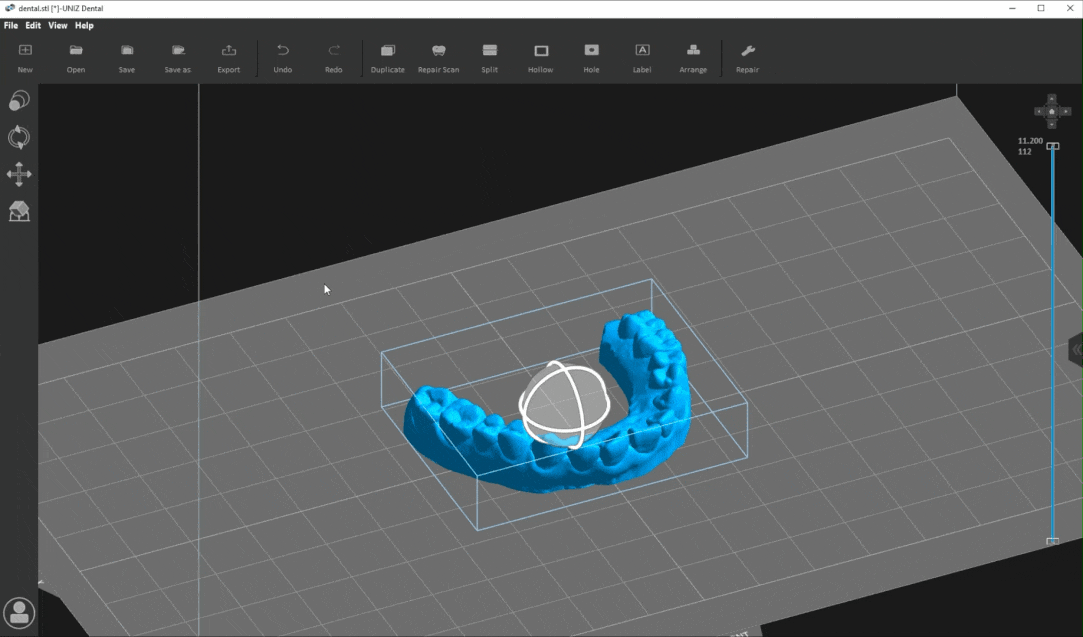Select the Rotate tool in left sidebar
Viewport: 1083px width, 637px height.
coord(19,137)
